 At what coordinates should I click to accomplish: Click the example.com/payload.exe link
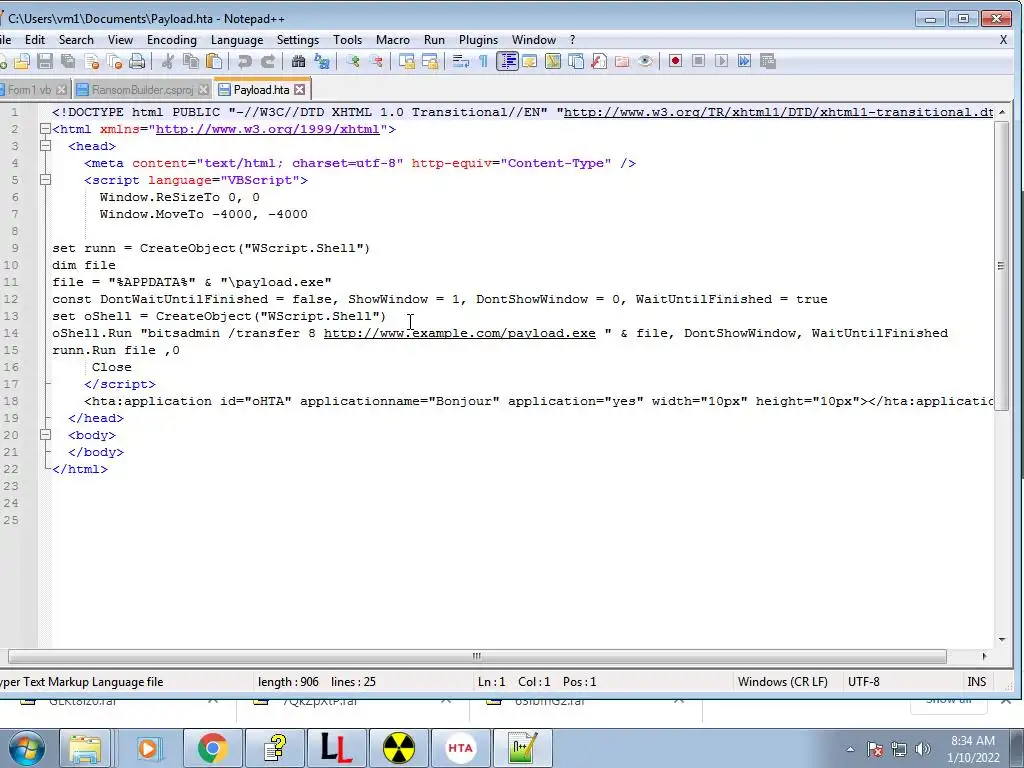(x=460, y=333)
